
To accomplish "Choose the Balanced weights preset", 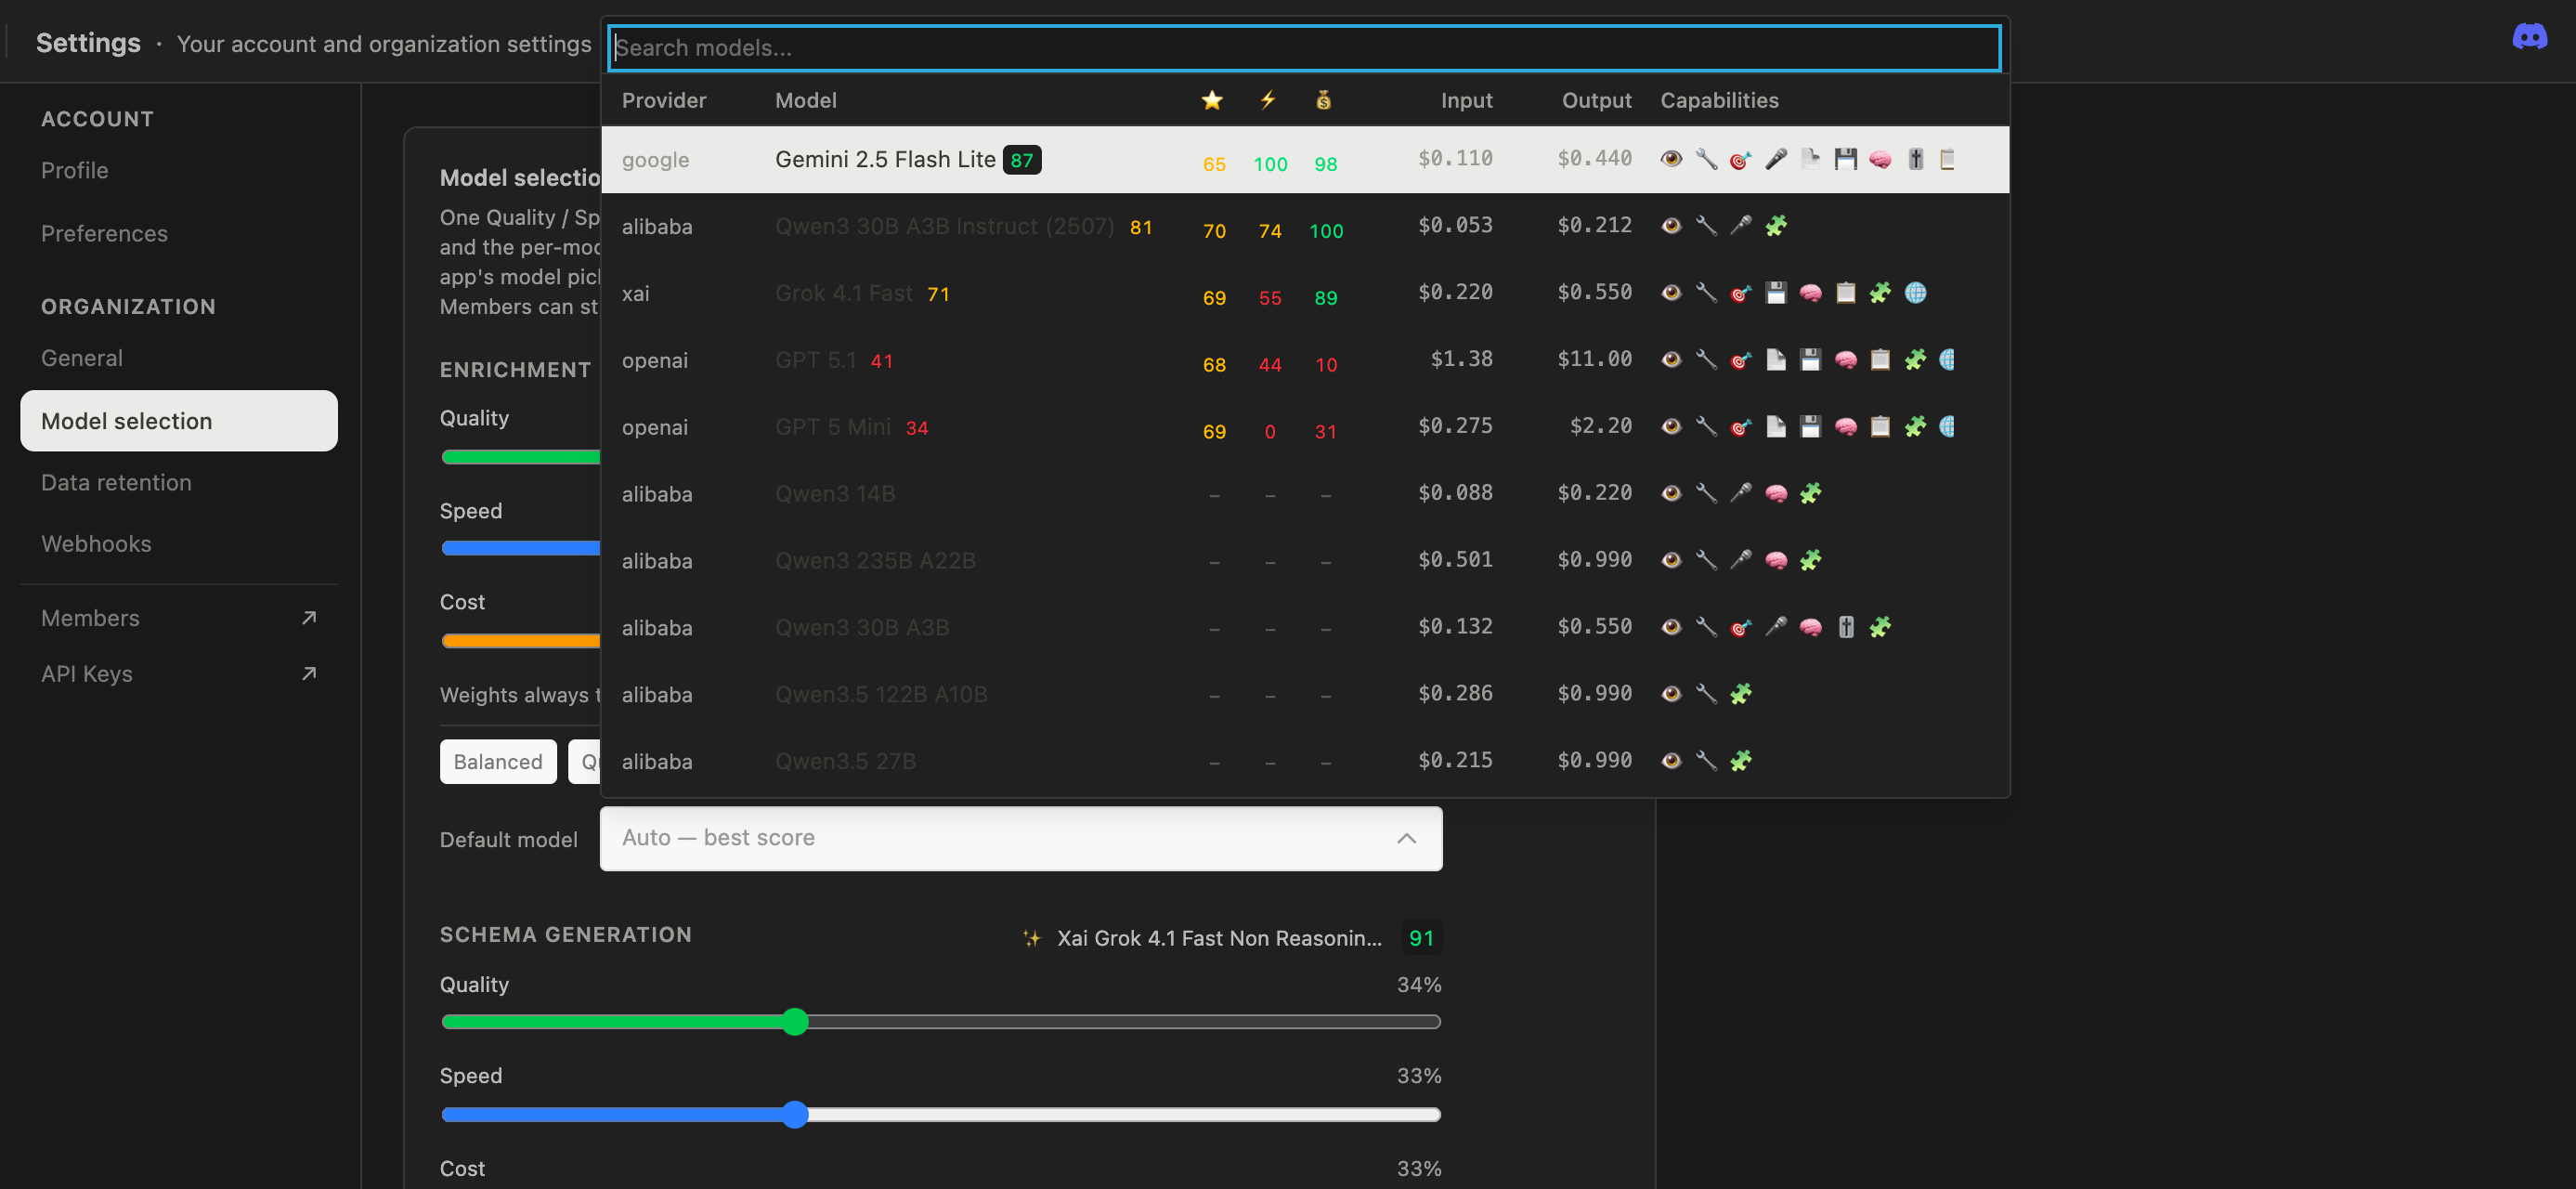I will pos(498,762).
